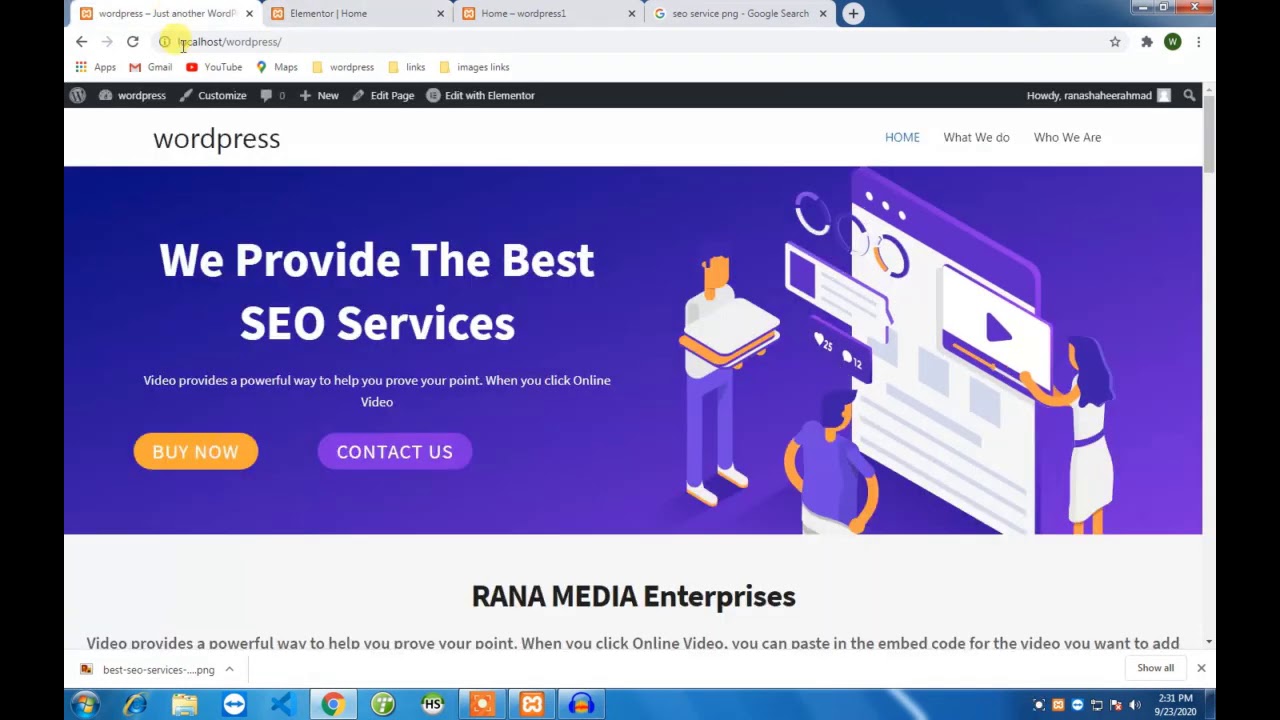Viewport: 1280px width, 720px height.
Task: Open the Comments bubble in the admin bar
Action: [272, 95]
